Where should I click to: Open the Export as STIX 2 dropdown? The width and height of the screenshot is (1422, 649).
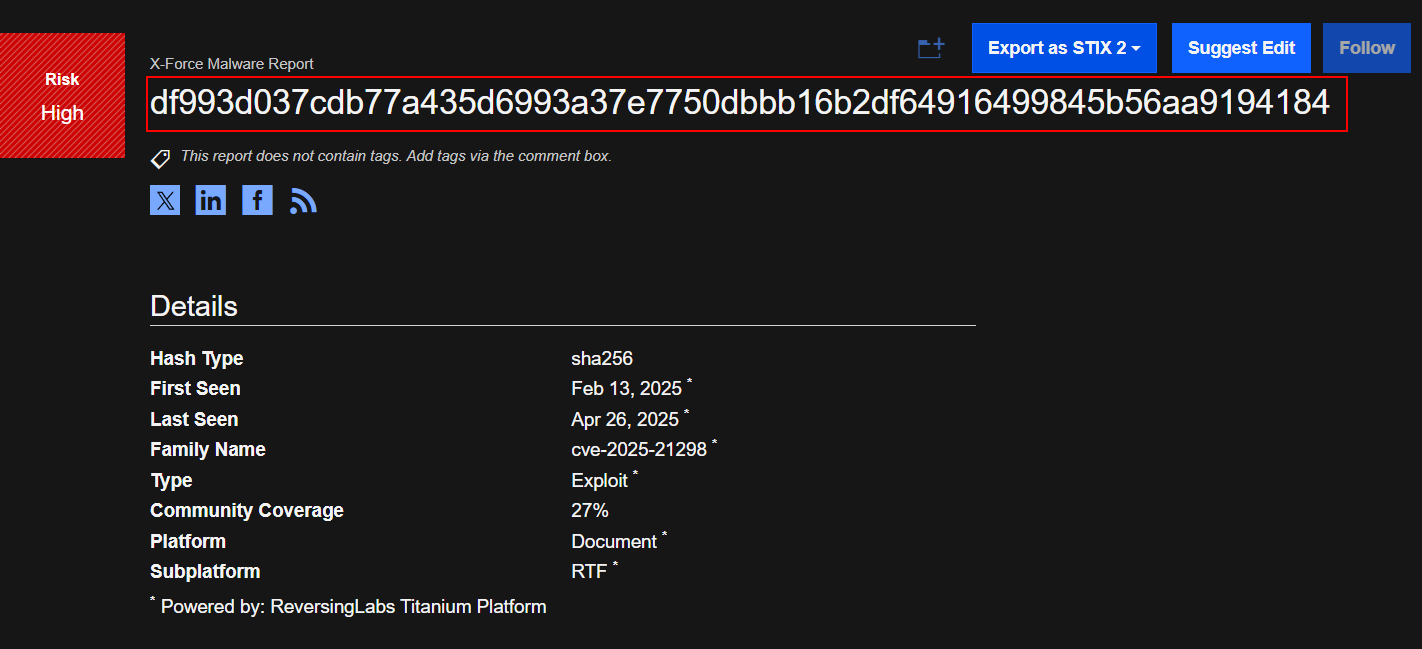[1064, 48]
